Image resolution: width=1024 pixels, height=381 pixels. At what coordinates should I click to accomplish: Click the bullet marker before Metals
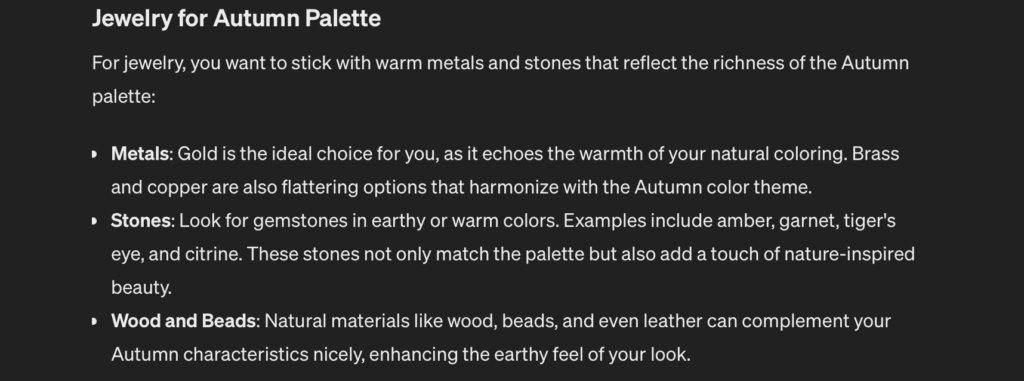point(95,154)
